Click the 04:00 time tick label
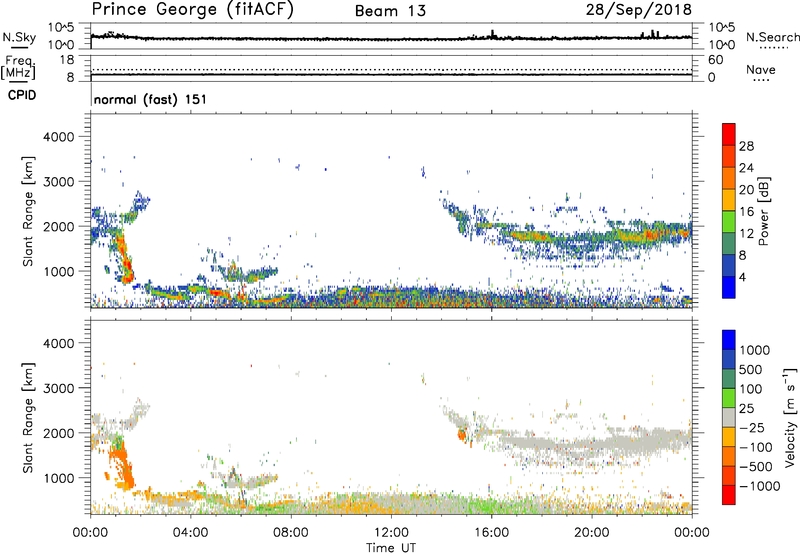 pyautogui.click(x=190, y=533)
